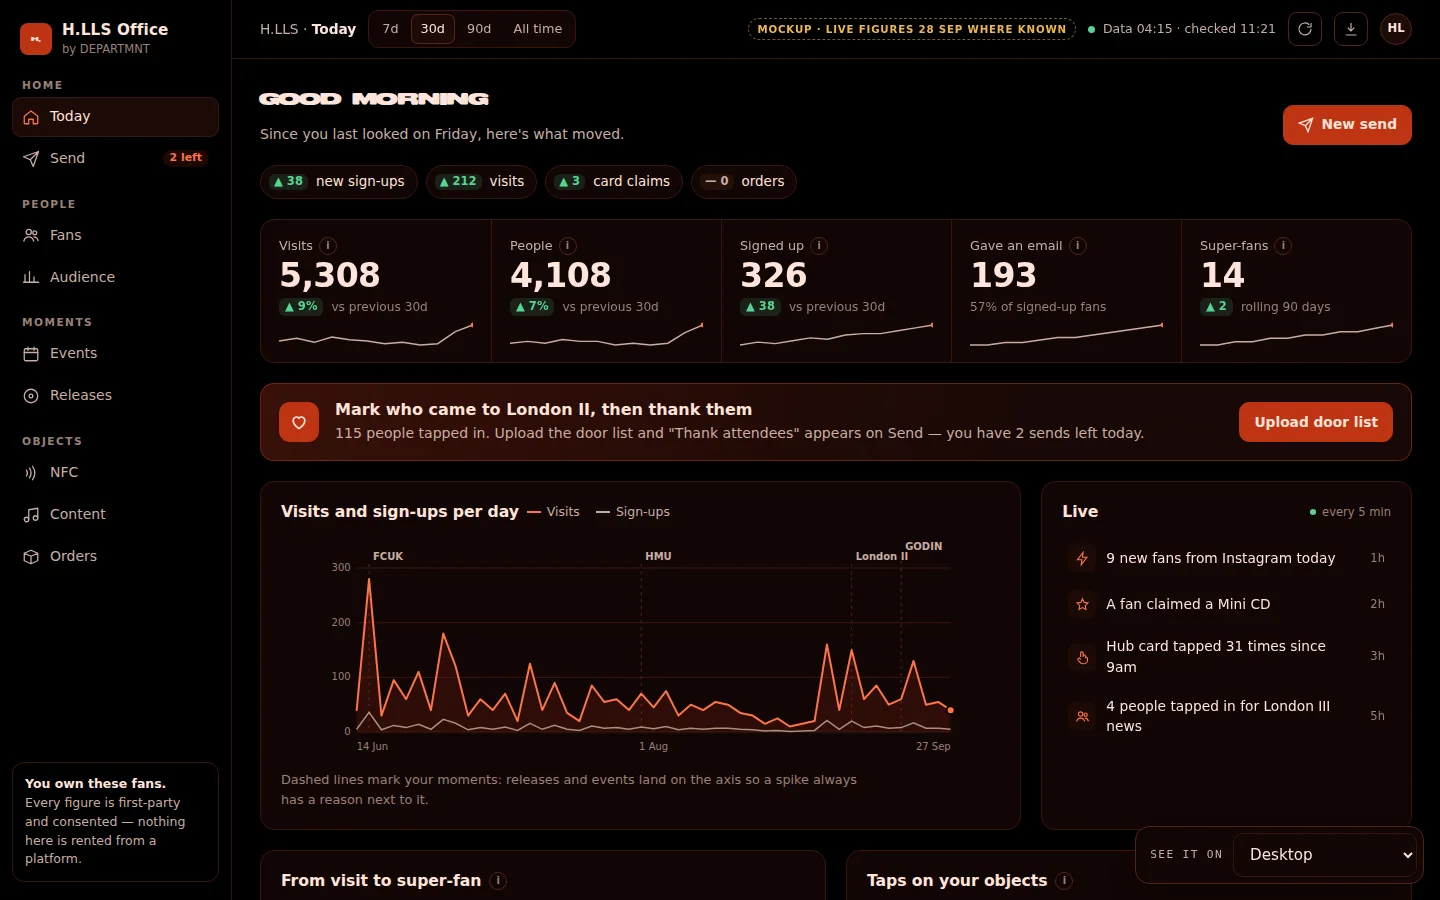
Task: Open the See It On Desktop dropdown
Action: [1326, 855]
